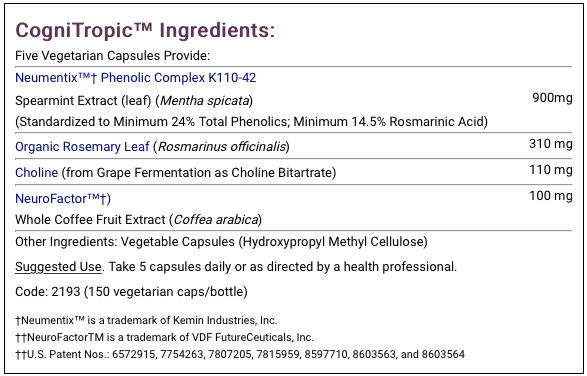Image resolution: width=587 pixels, height=376 pixels.
Task: Click the Suggested Use underlined text
Action: [58, 267]
